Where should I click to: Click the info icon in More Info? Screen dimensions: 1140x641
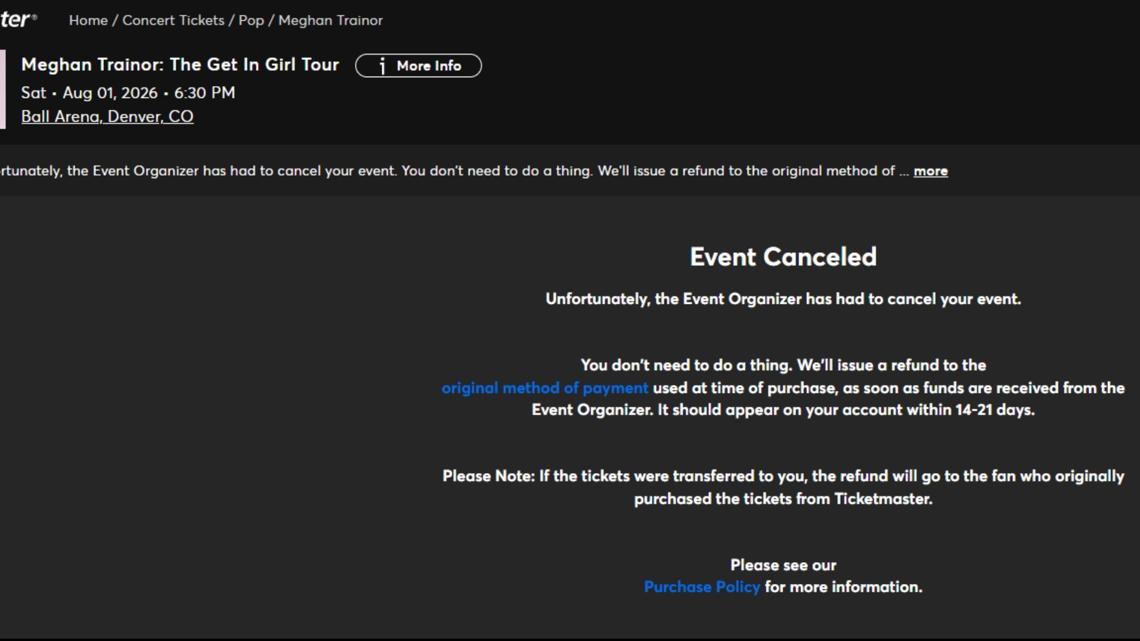tap(382, 66)
